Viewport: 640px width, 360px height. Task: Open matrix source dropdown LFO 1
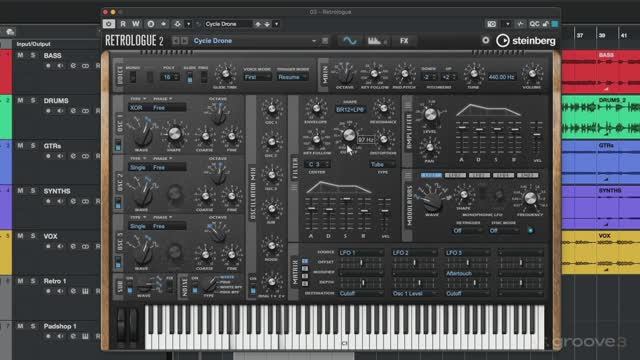tap(361, 253)
